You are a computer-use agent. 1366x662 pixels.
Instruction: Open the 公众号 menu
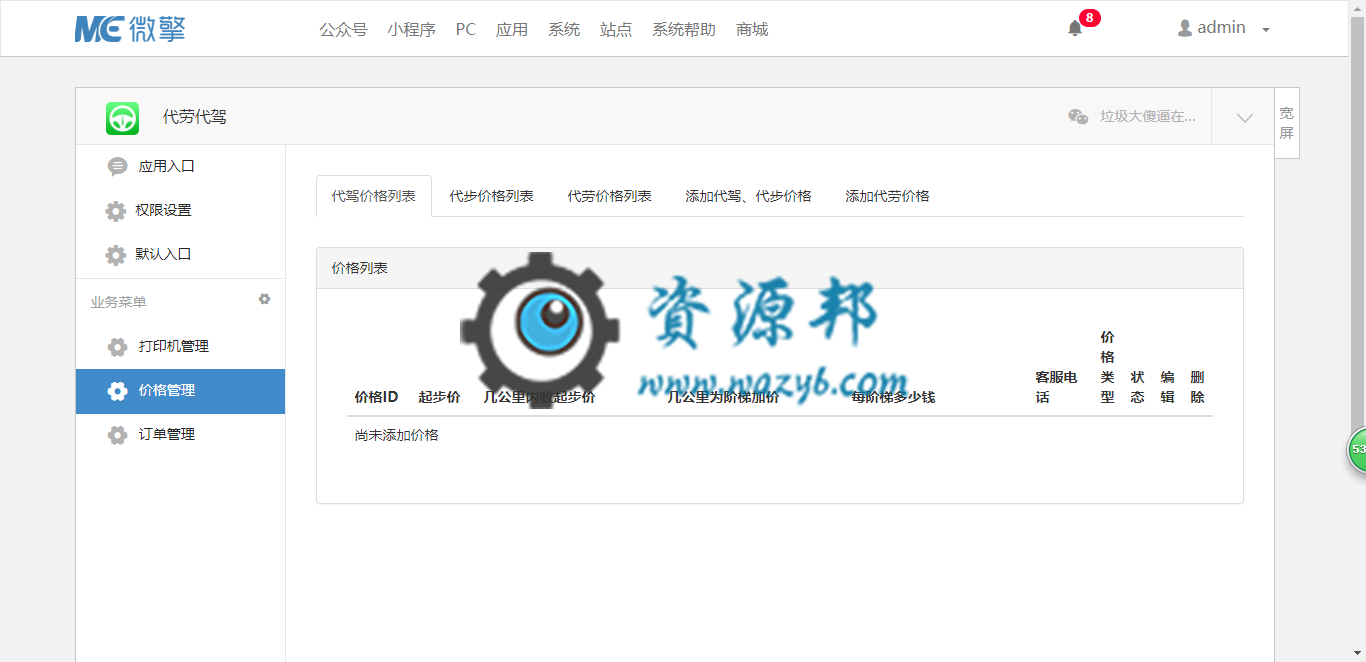343,29
